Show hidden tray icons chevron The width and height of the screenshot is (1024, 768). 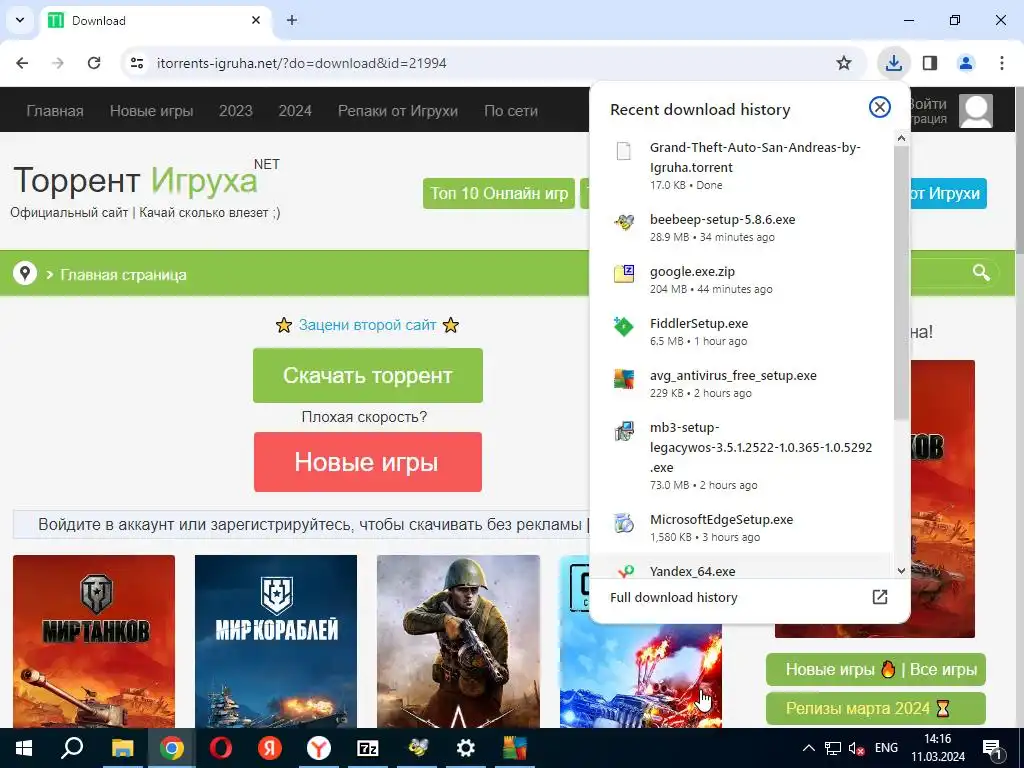coord(808,748)
